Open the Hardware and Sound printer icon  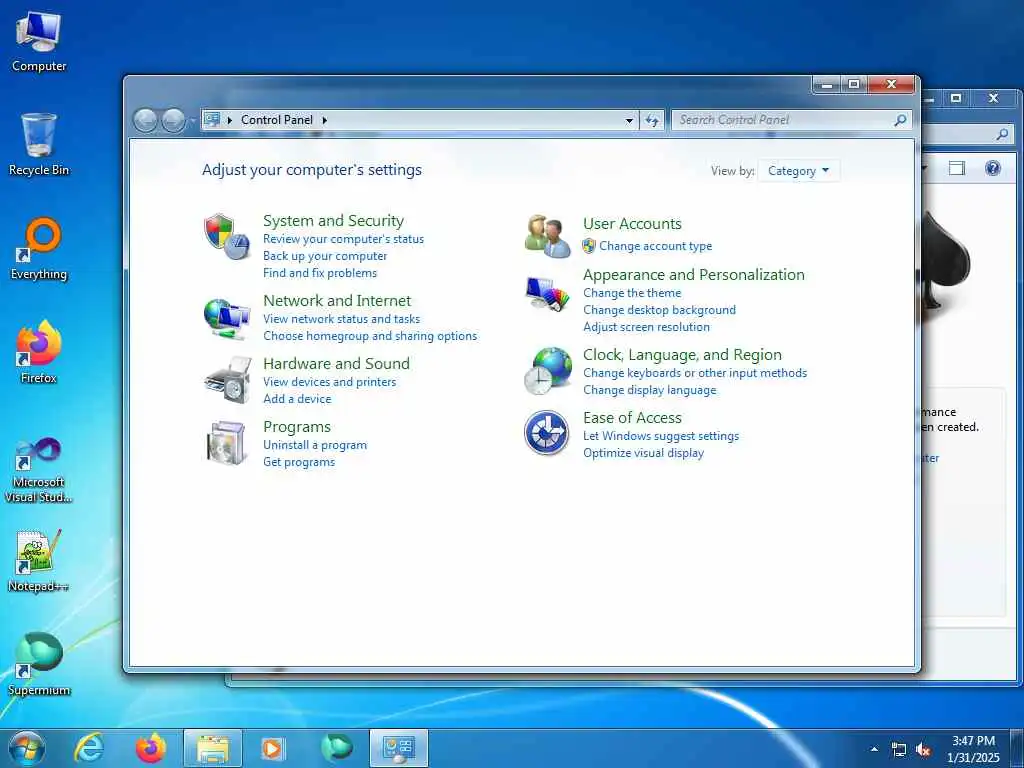coord(228,380)
